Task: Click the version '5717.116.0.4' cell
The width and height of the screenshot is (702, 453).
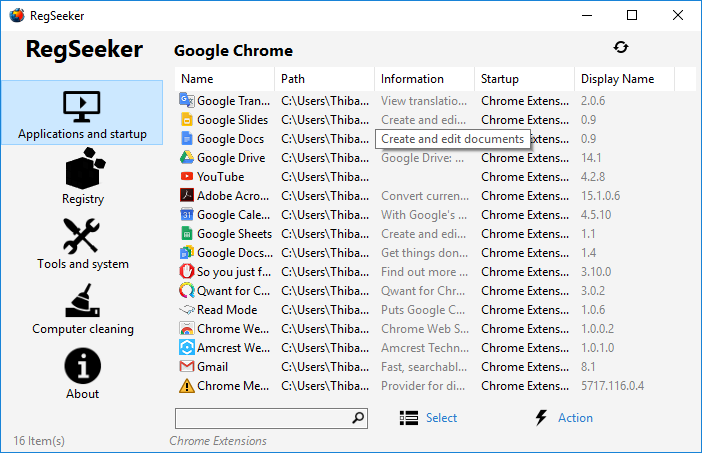Action: (612, 385)
